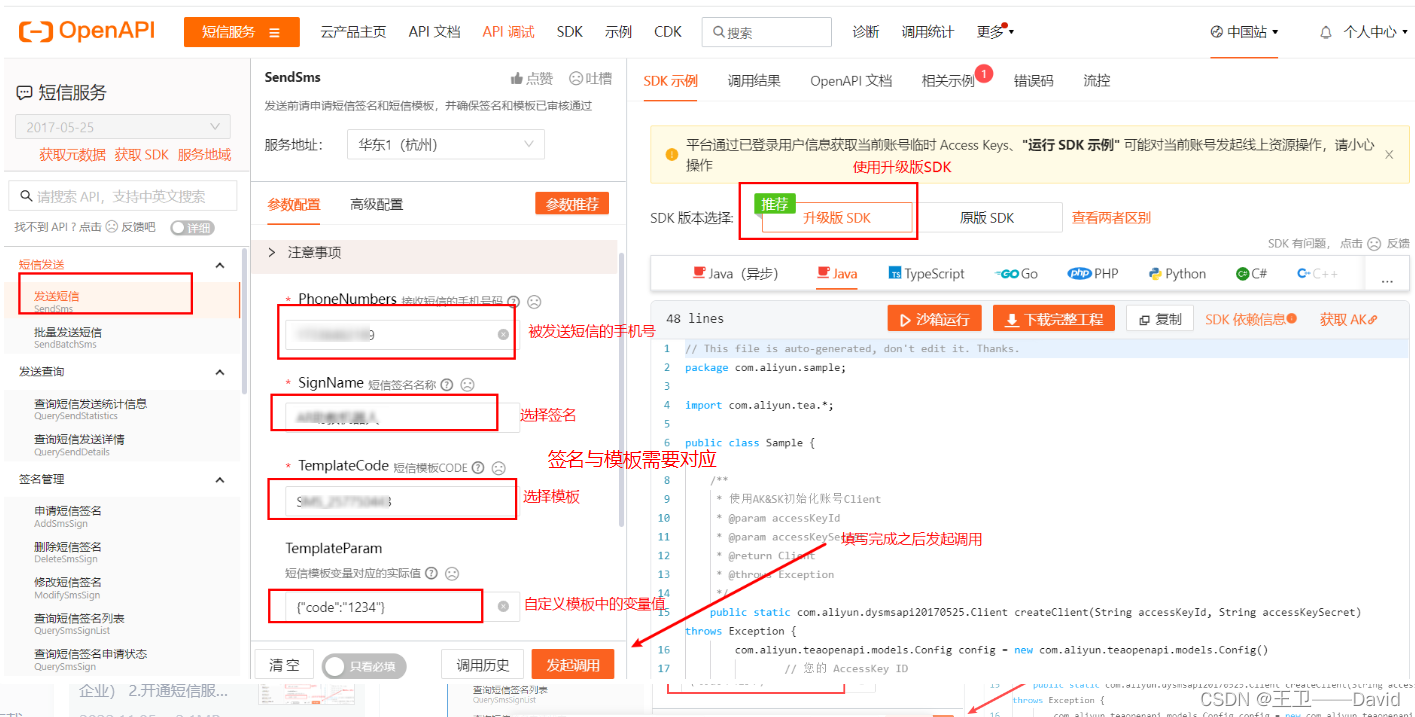1415x717 pixels.
Task: Open the 2017-05-25 version dropdown
Action: point(122,127)
